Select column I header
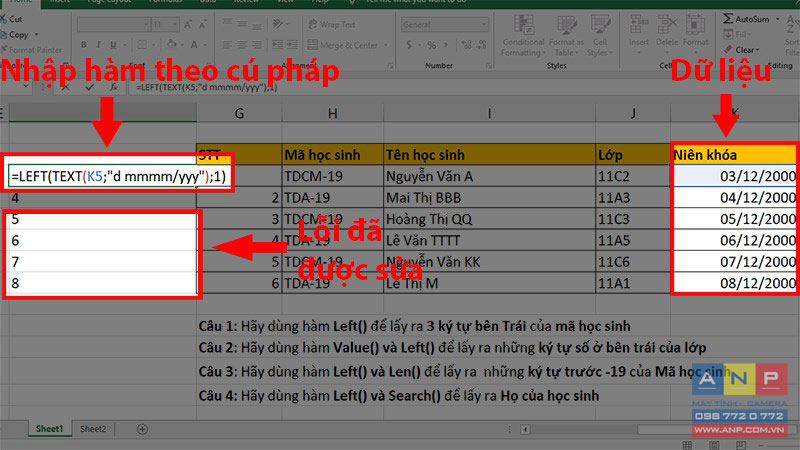The height and width of the screenshot is (450, 800). pyautogui.click(x=489, y=113)
